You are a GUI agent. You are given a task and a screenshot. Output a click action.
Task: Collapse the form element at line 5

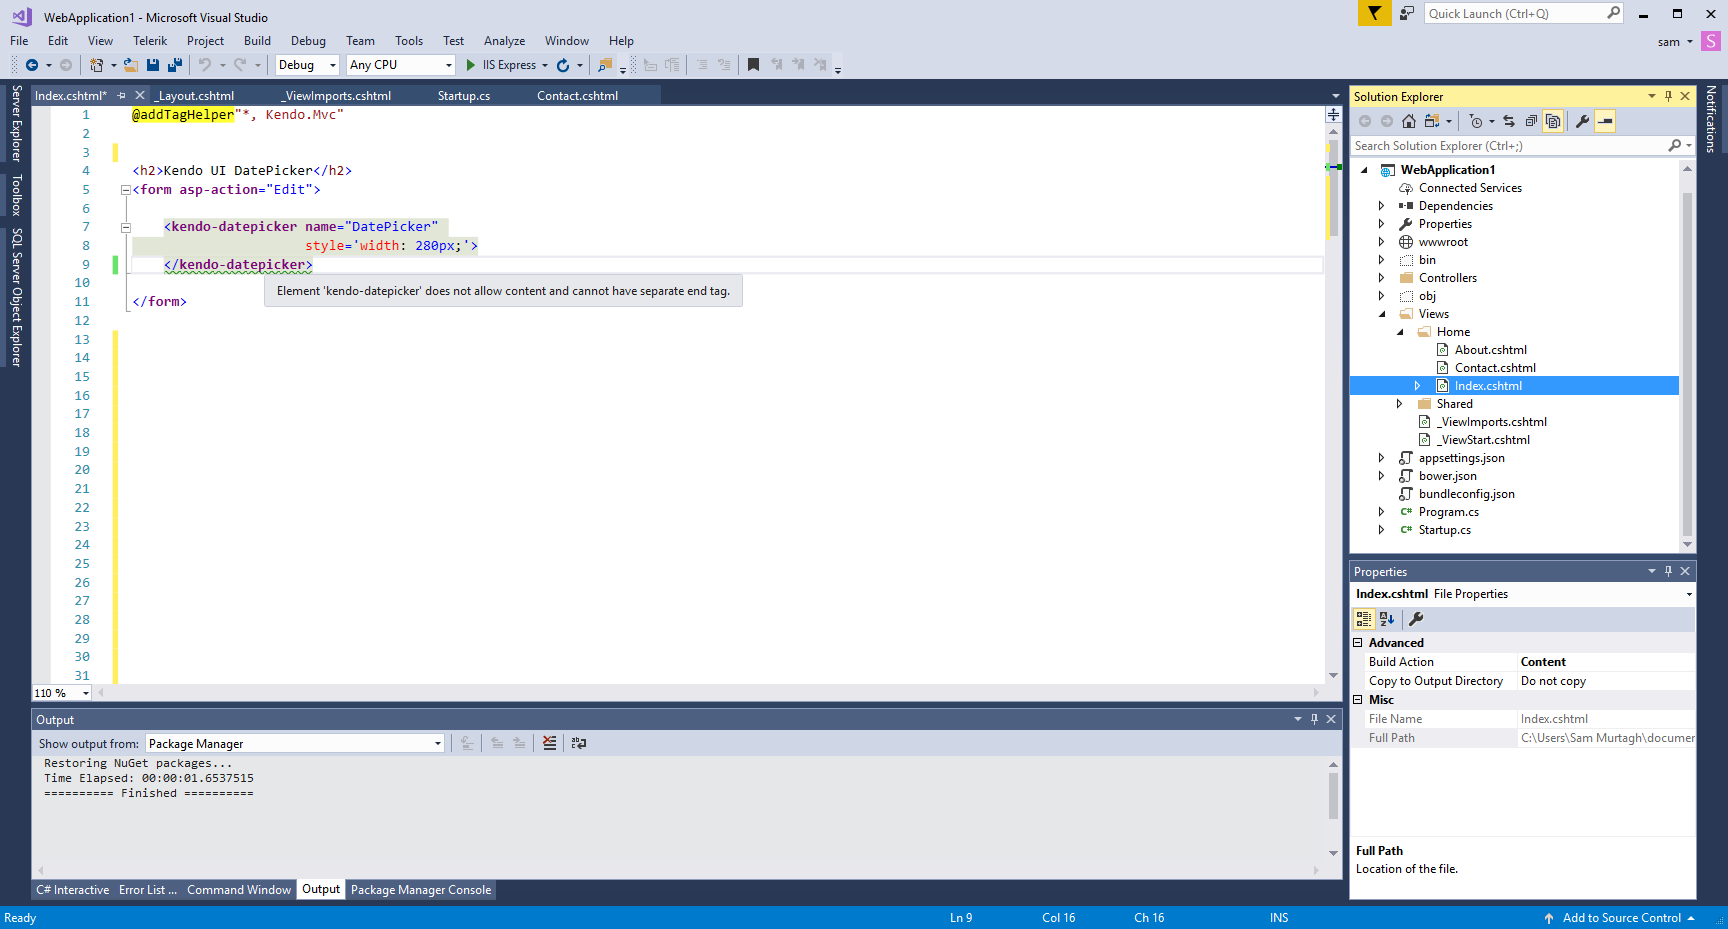pyautogui.click(x=126, y=190)
